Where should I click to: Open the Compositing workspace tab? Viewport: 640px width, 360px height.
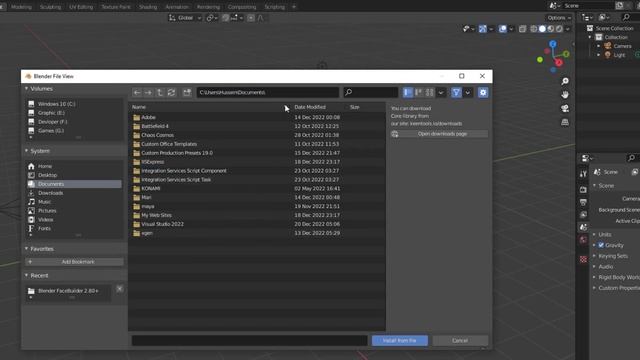tap(242, 7)
